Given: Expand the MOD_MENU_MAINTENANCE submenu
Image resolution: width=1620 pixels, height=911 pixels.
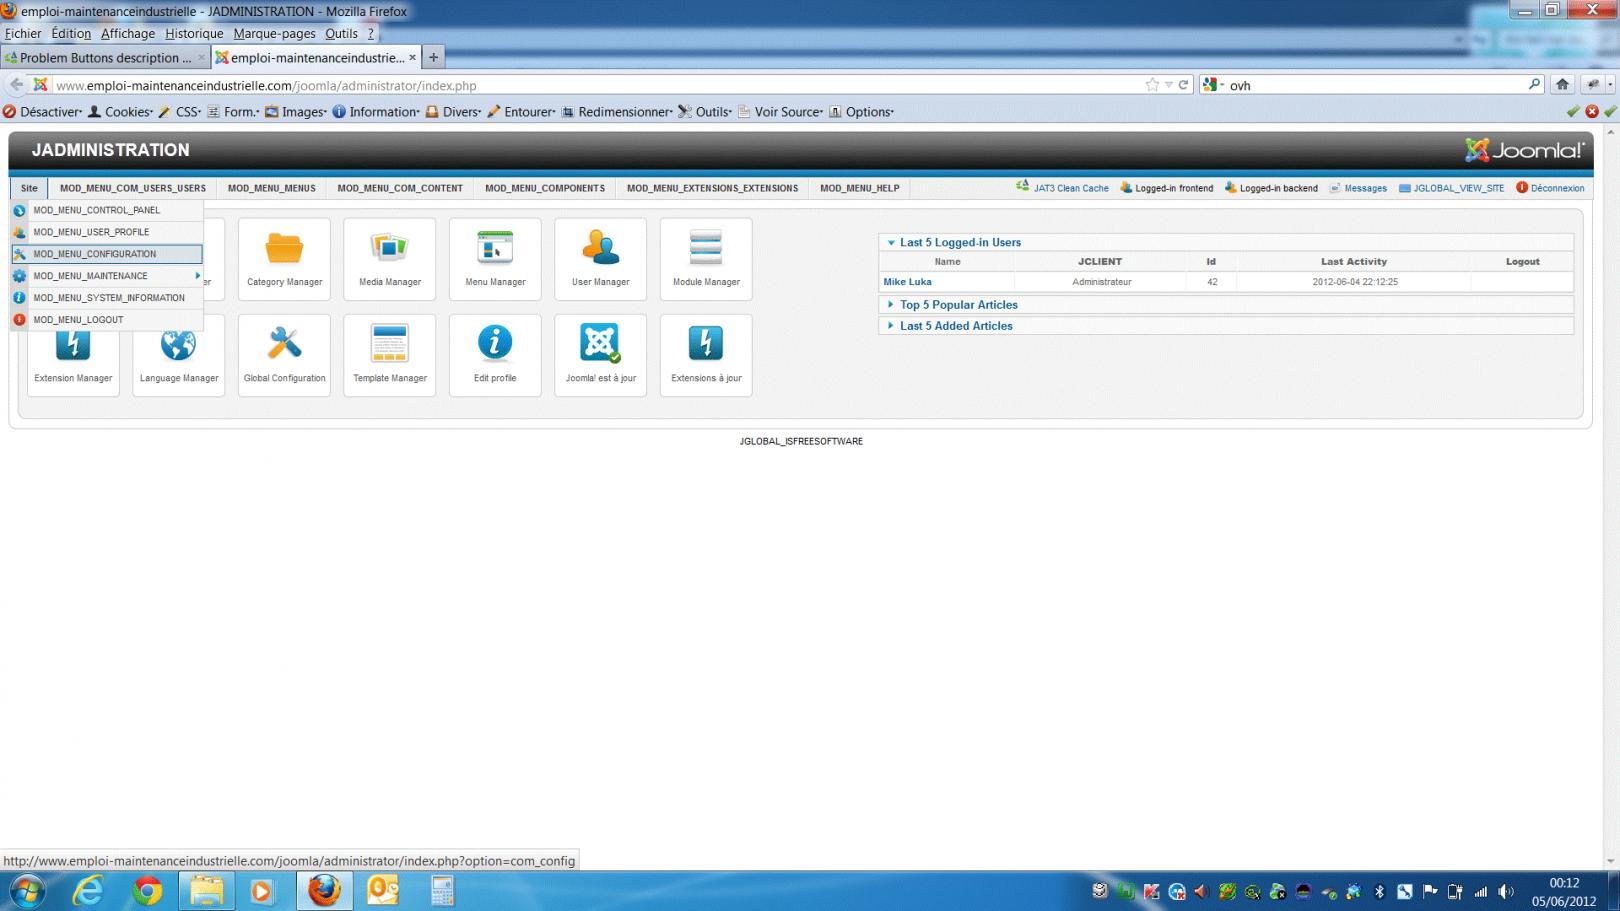Looking at the screenshot, I should (91, 275).
